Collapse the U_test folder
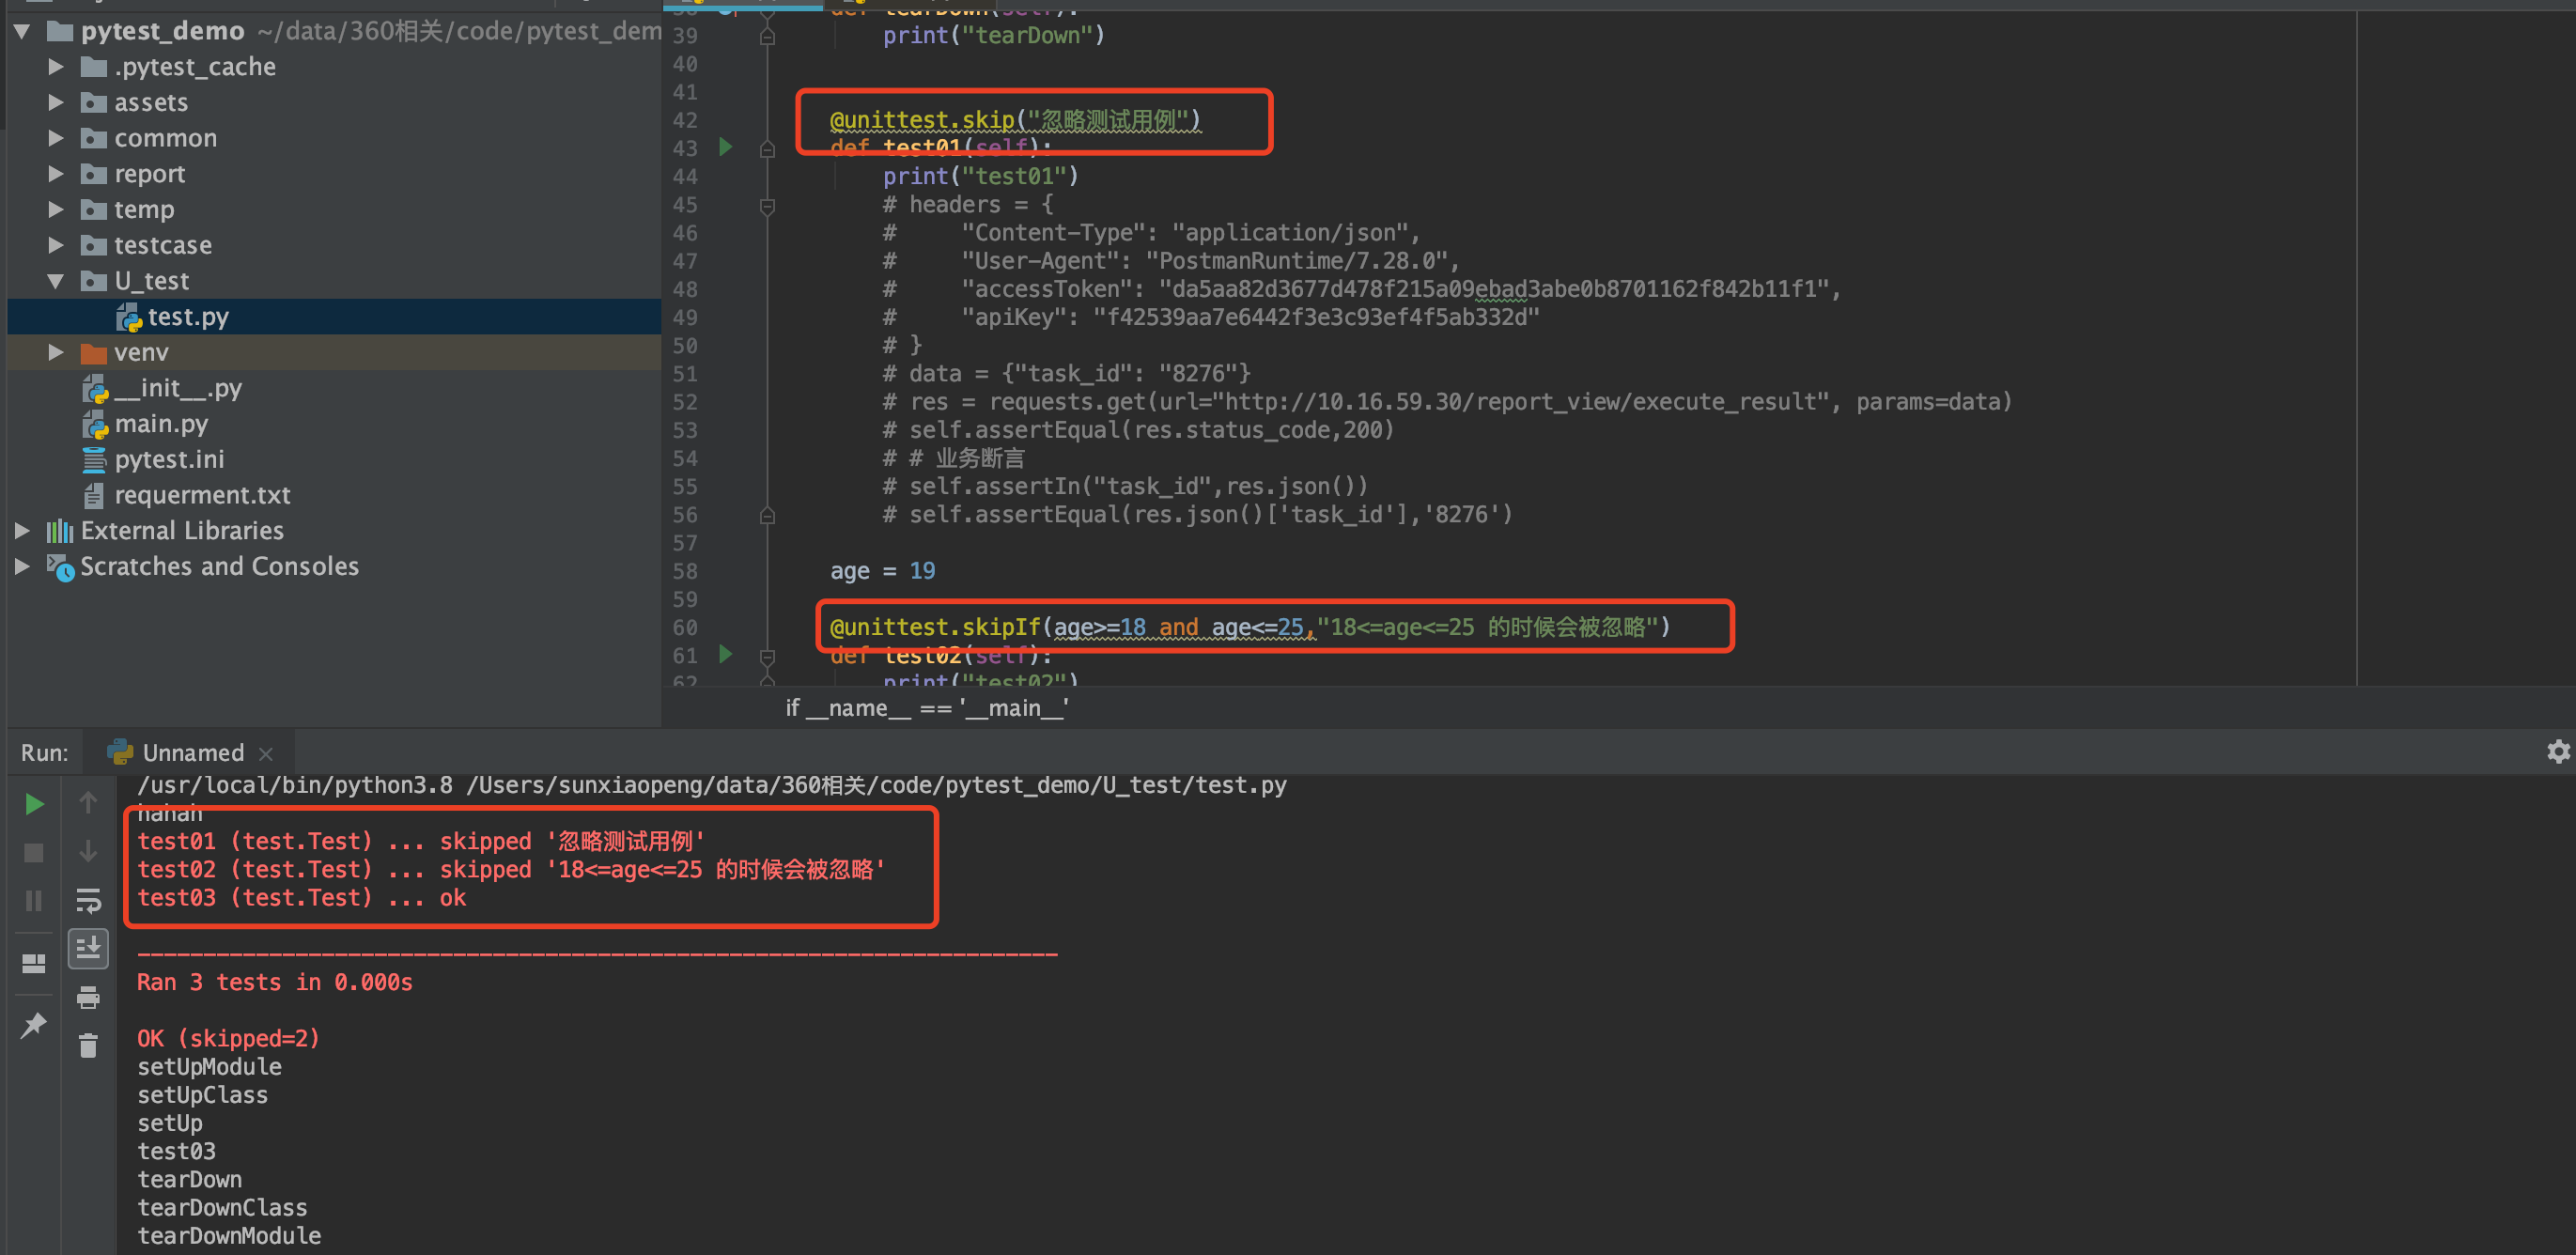This screenshot has height=1255, width=2576. point(56,281)
